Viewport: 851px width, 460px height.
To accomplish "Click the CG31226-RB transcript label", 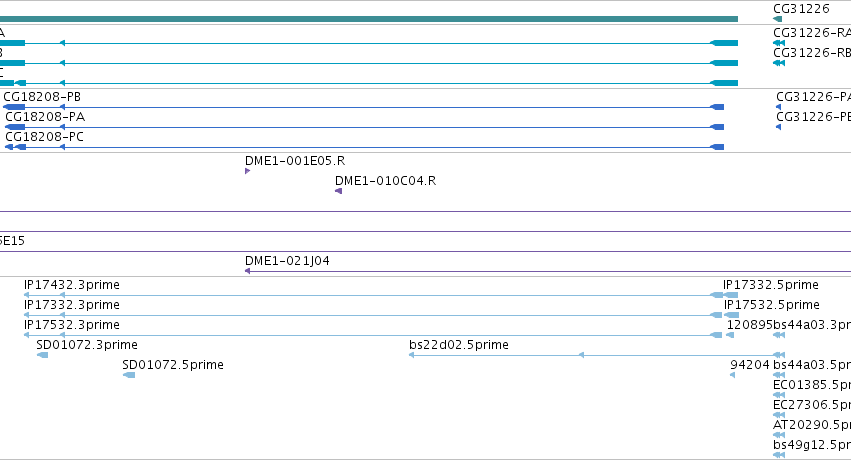I will (812, 53).
